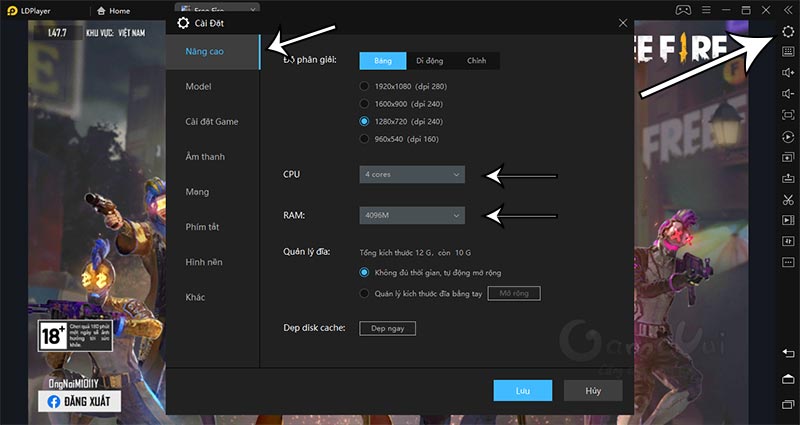Click the KHU VỰC: VIỆT NAM text

pyautogui.click(x=115, y=33)
